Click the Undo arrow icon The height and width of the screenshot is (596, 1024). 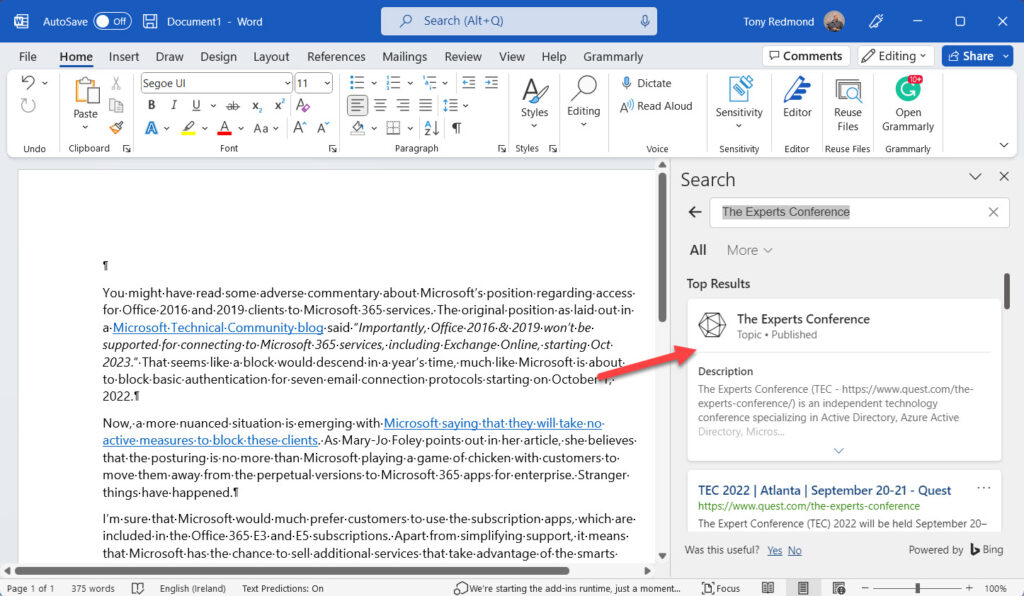pos(28,82)
